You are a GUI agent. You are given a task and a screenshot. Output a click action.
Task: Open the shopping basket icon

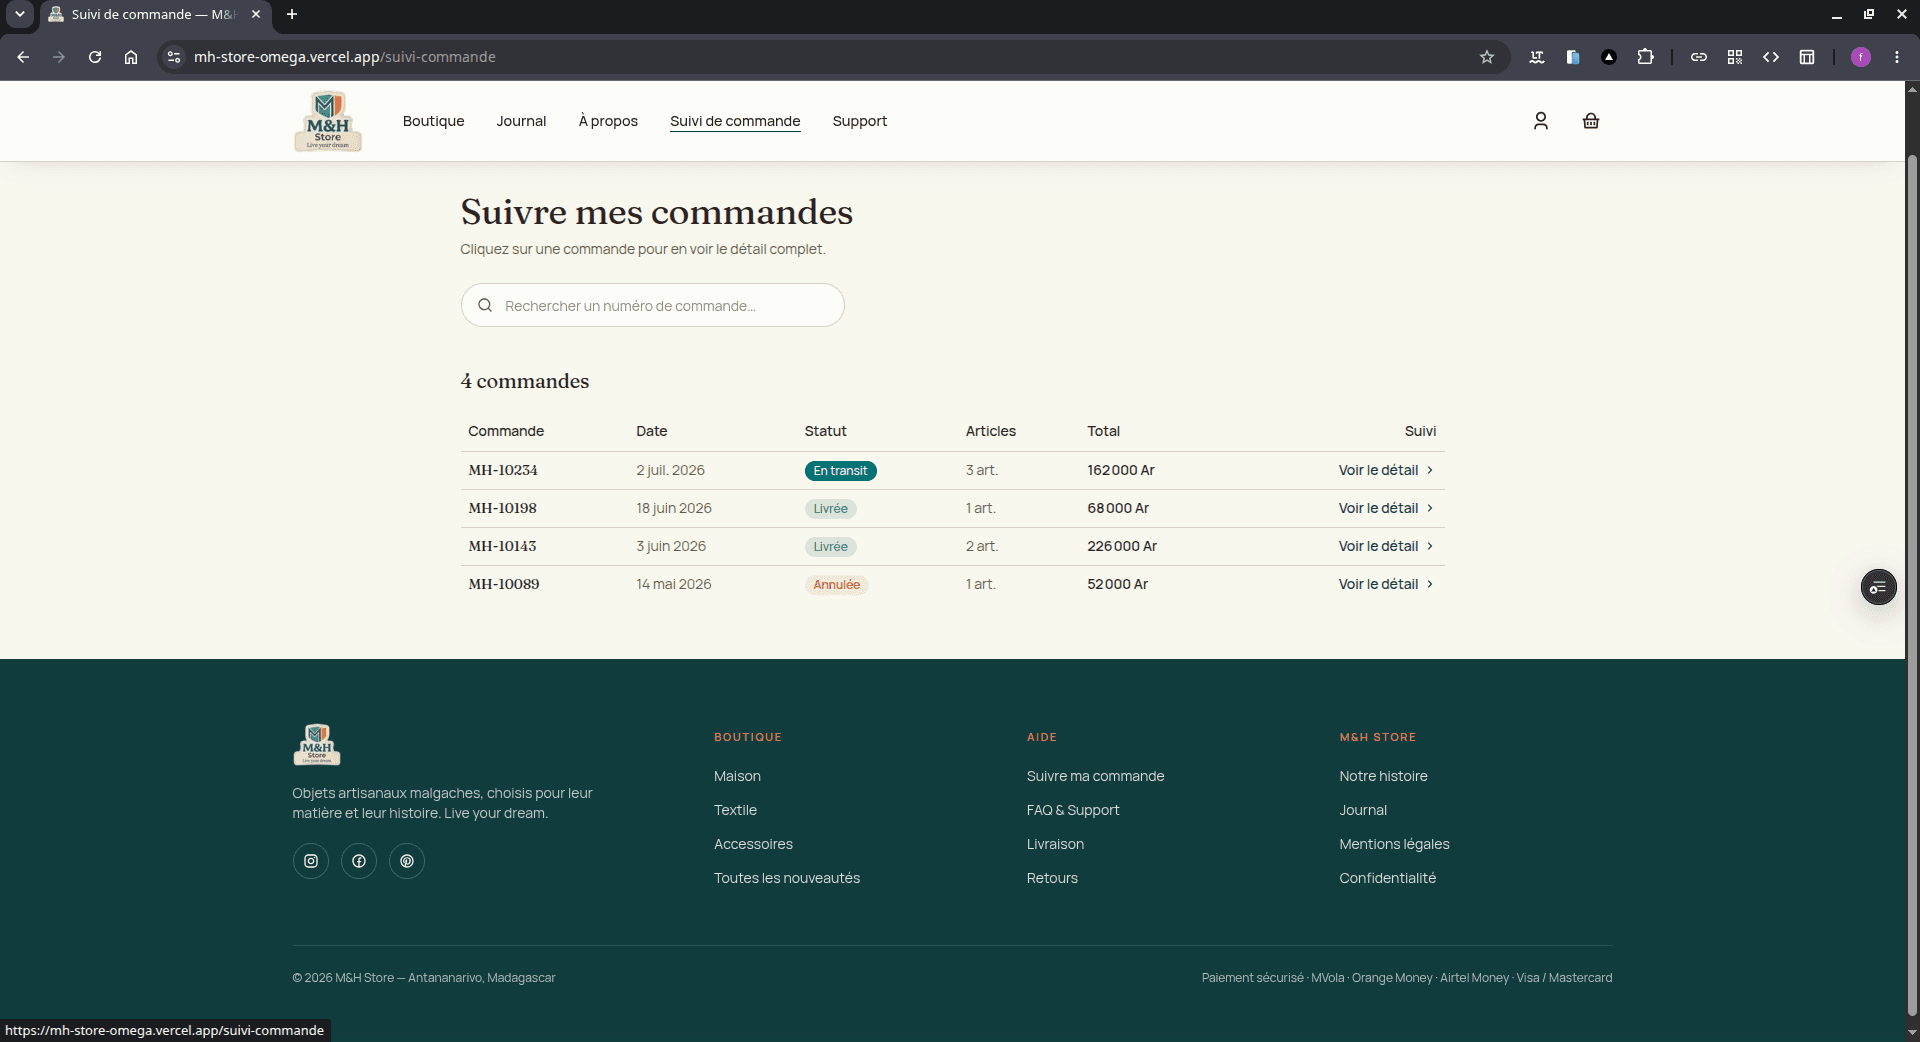pyautogui.click(x=1590, y=121)
